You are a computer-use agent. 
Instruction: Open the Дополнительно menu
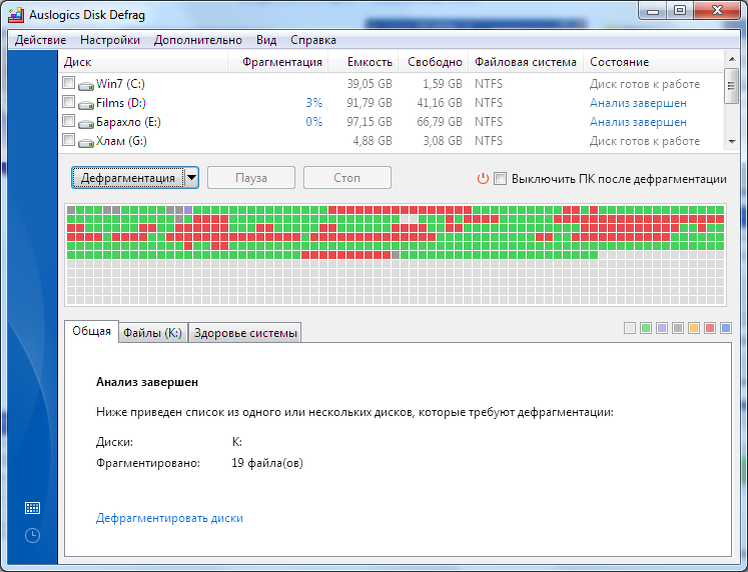[x=198, y=40]
